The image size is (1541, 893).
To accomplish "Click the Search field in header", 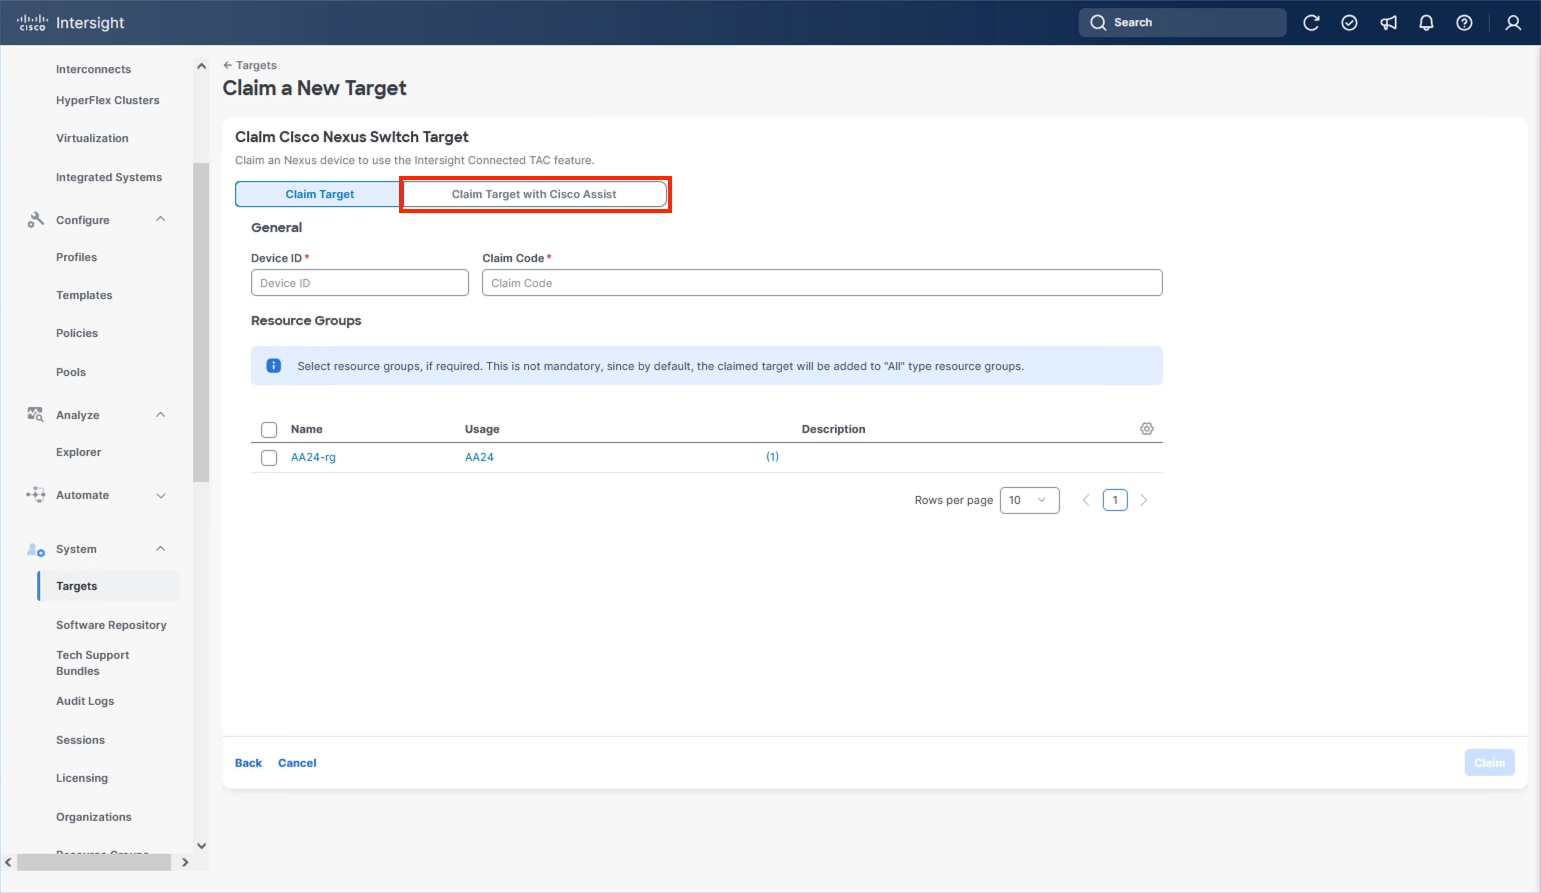I will click(1182, 23).
